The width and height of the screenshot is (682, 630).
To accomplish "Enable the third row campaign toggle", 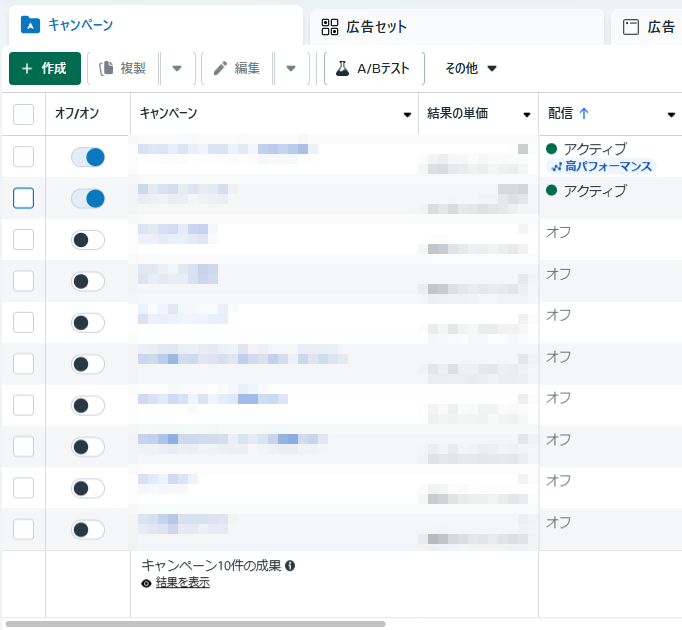I will click(88, 240).
